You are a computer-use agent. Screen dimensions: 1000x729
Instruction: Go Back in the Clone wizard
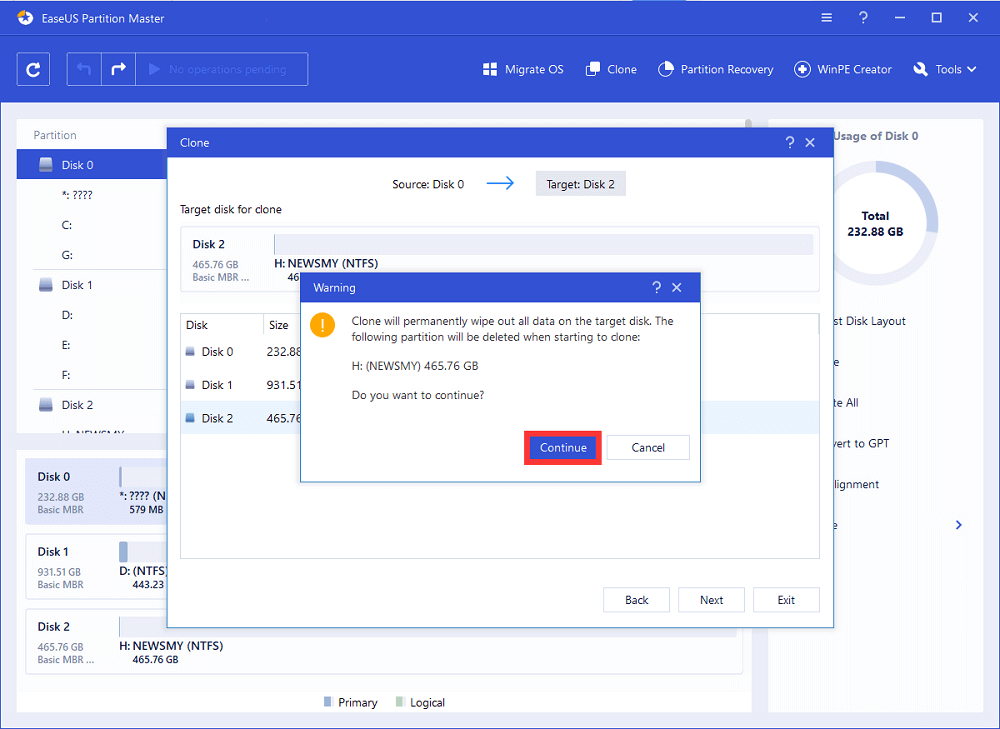(637, 600)
